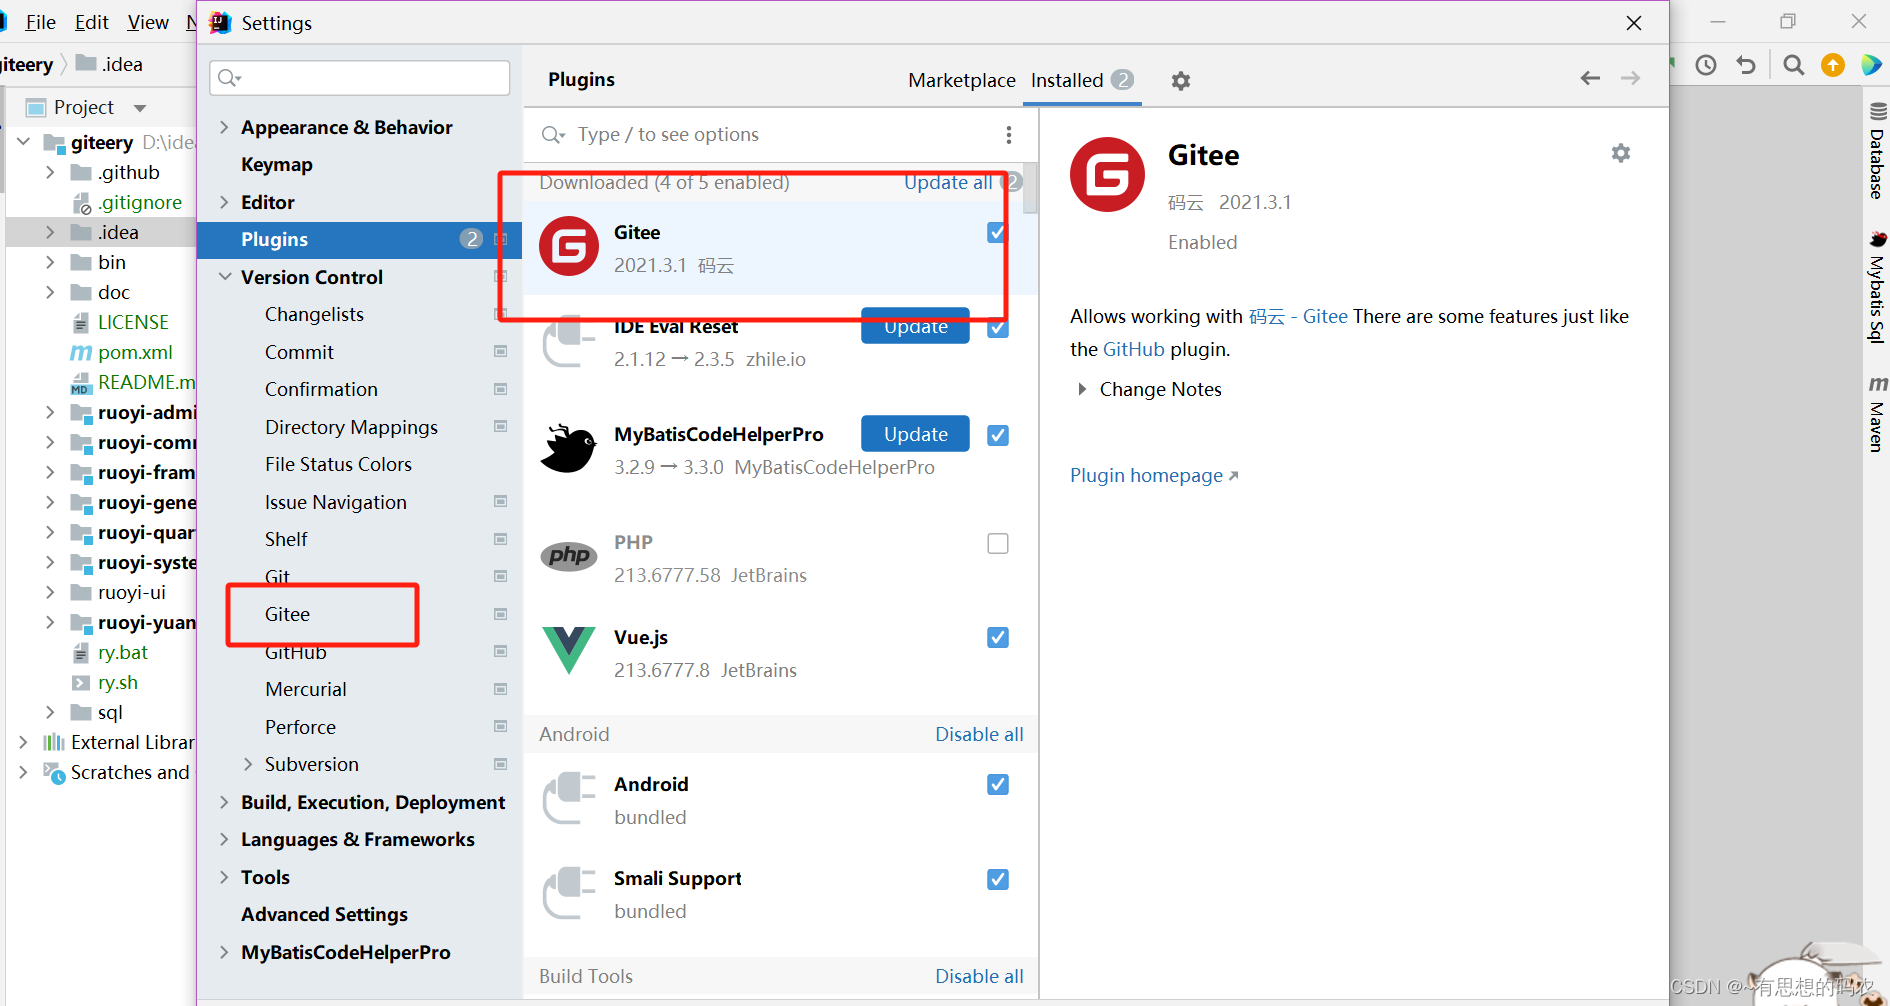Viewport: 1890px width, 1006px height.
Task: Click the settings search magnifier icon
Action: click(x=229, y=78)
